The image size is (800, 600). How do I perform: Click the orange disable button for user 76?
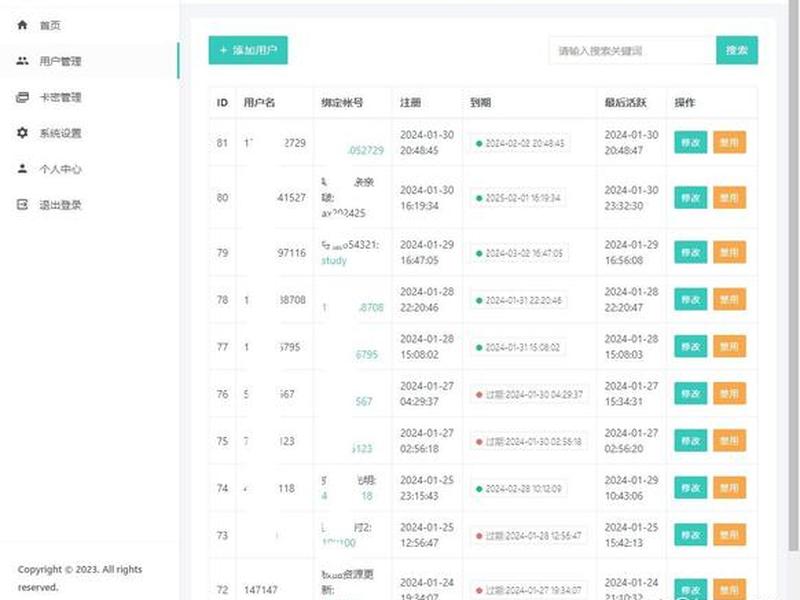(729, 393)
